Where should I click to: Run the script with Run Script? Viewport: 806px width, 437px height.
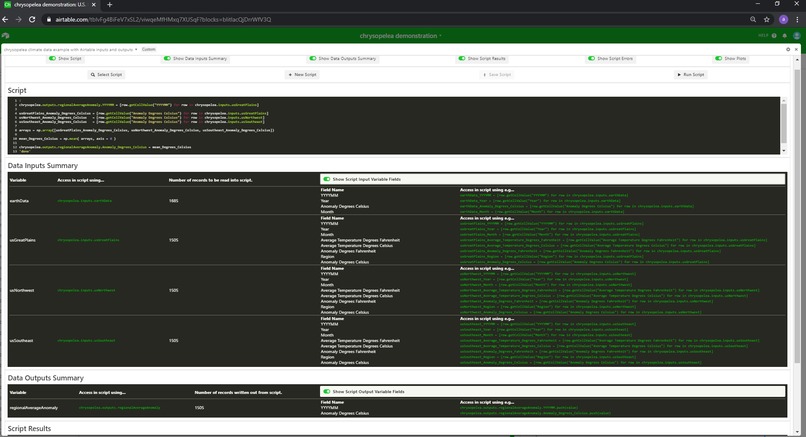tap(691, 75)
